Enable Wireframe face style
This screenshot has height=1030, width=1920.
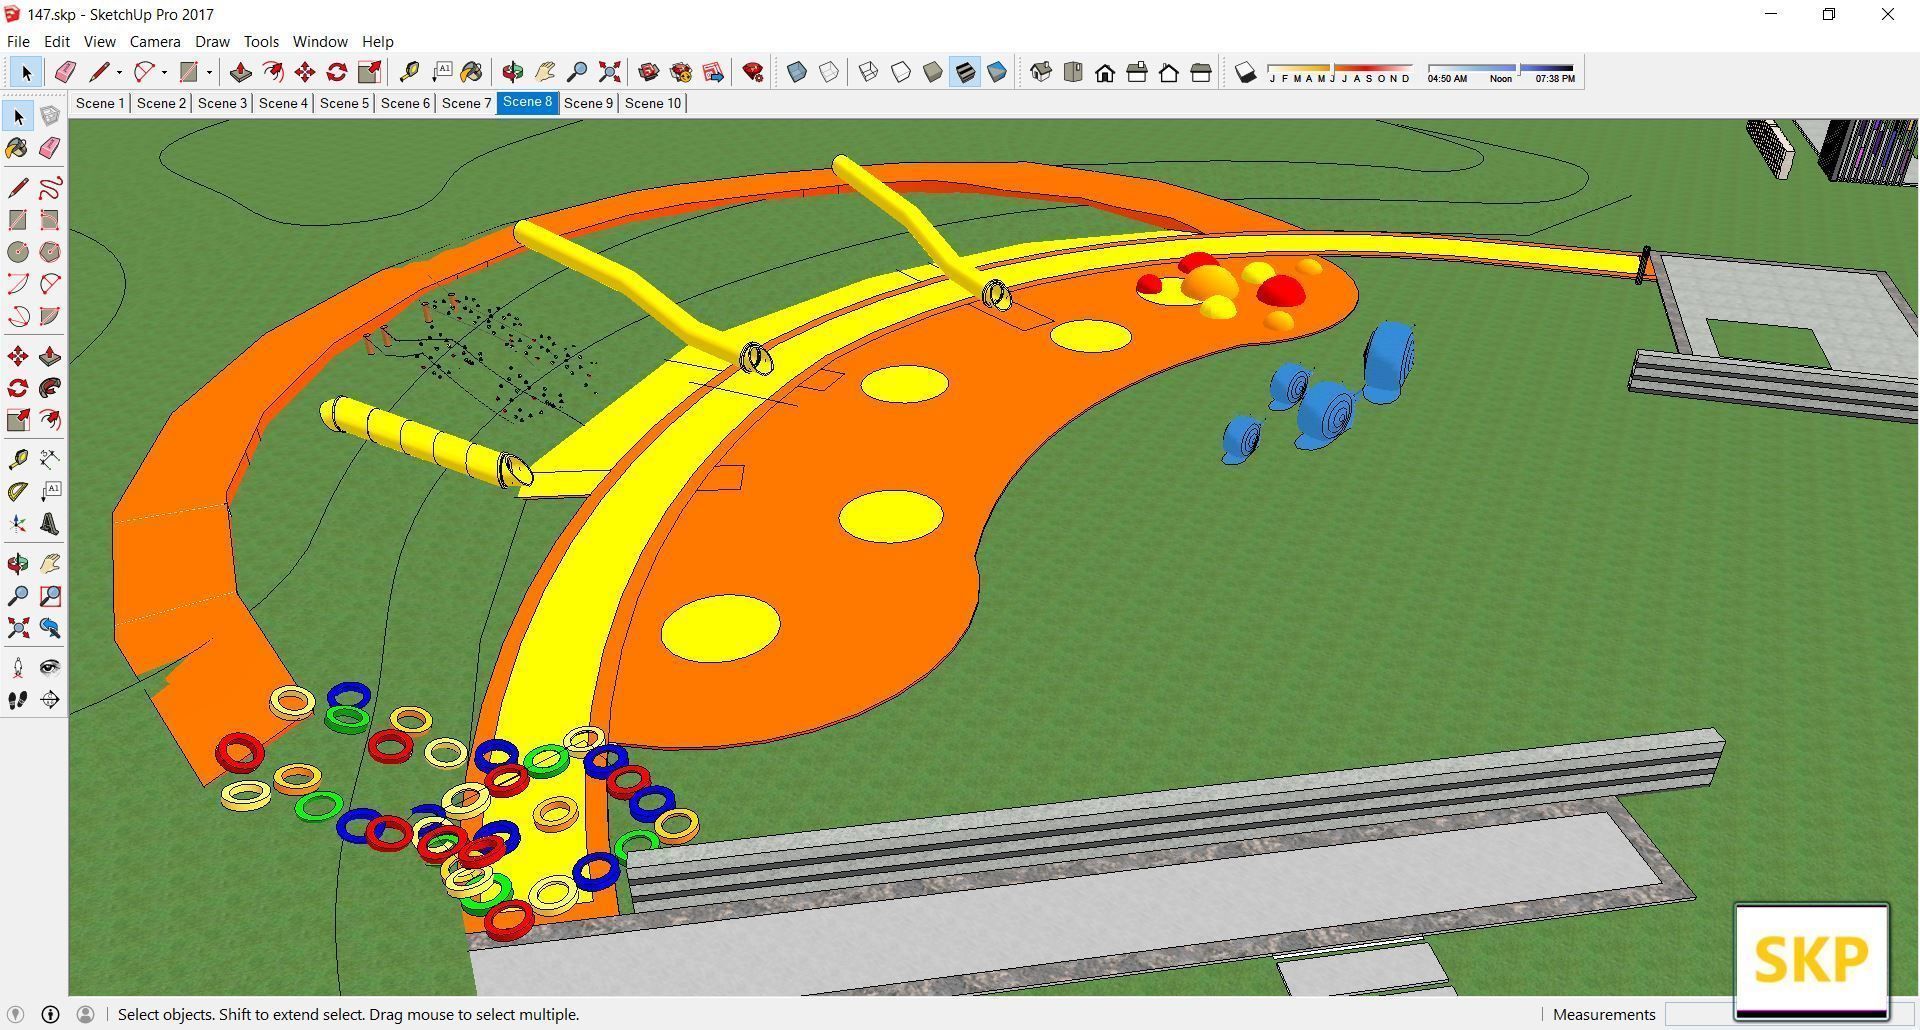869,72
